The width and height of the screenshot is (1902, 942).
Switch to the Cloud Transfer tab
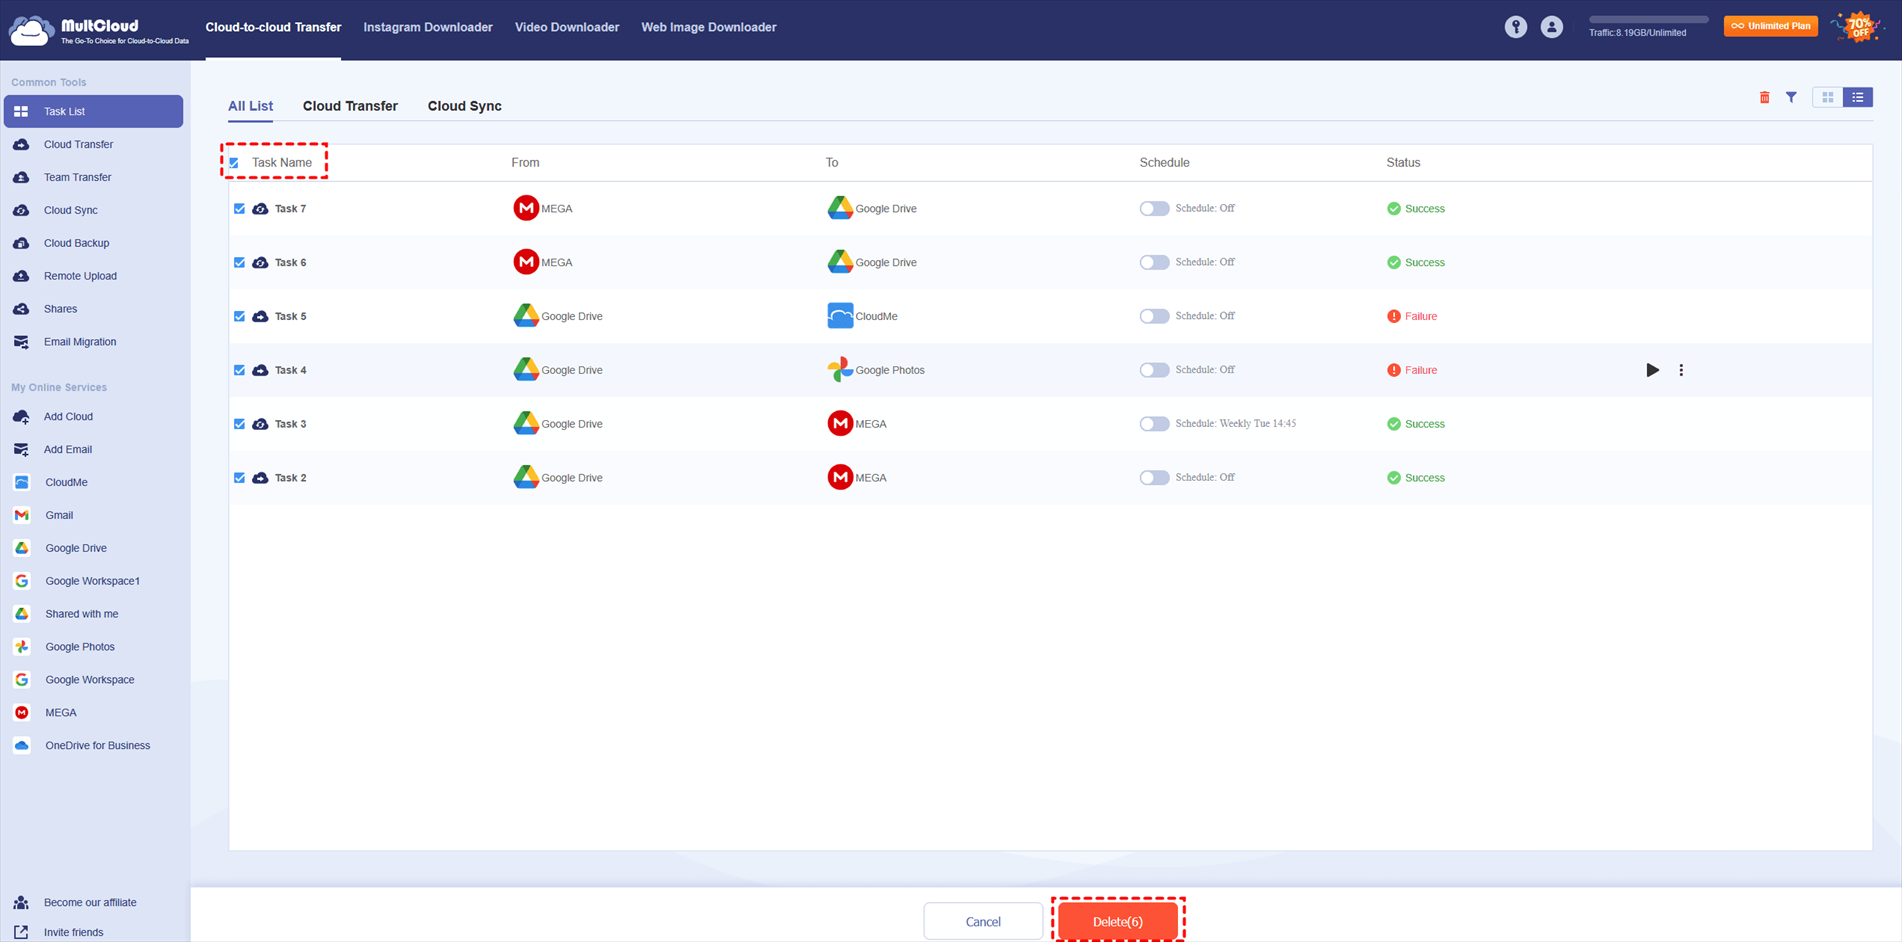(350, 106)
